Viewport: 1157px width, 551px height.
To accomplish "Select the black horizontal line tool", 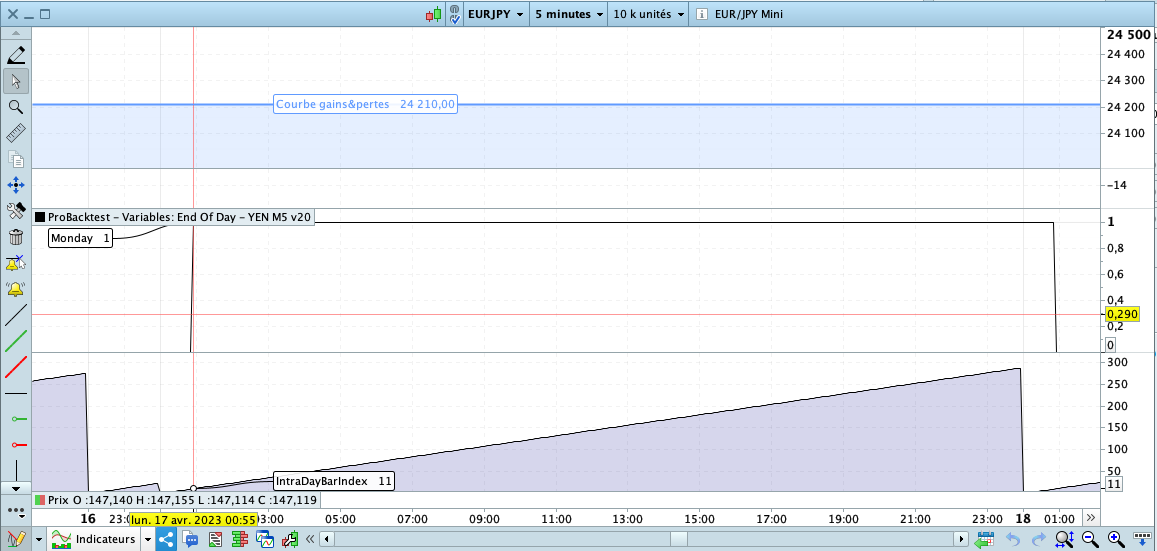I will click(x=16, y=394).
